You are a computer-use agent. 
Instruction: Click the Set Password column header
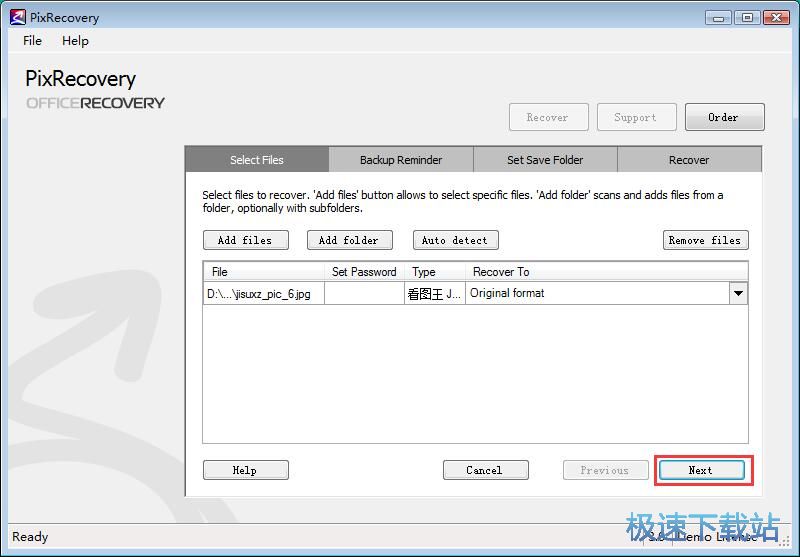tap(364, 272)
